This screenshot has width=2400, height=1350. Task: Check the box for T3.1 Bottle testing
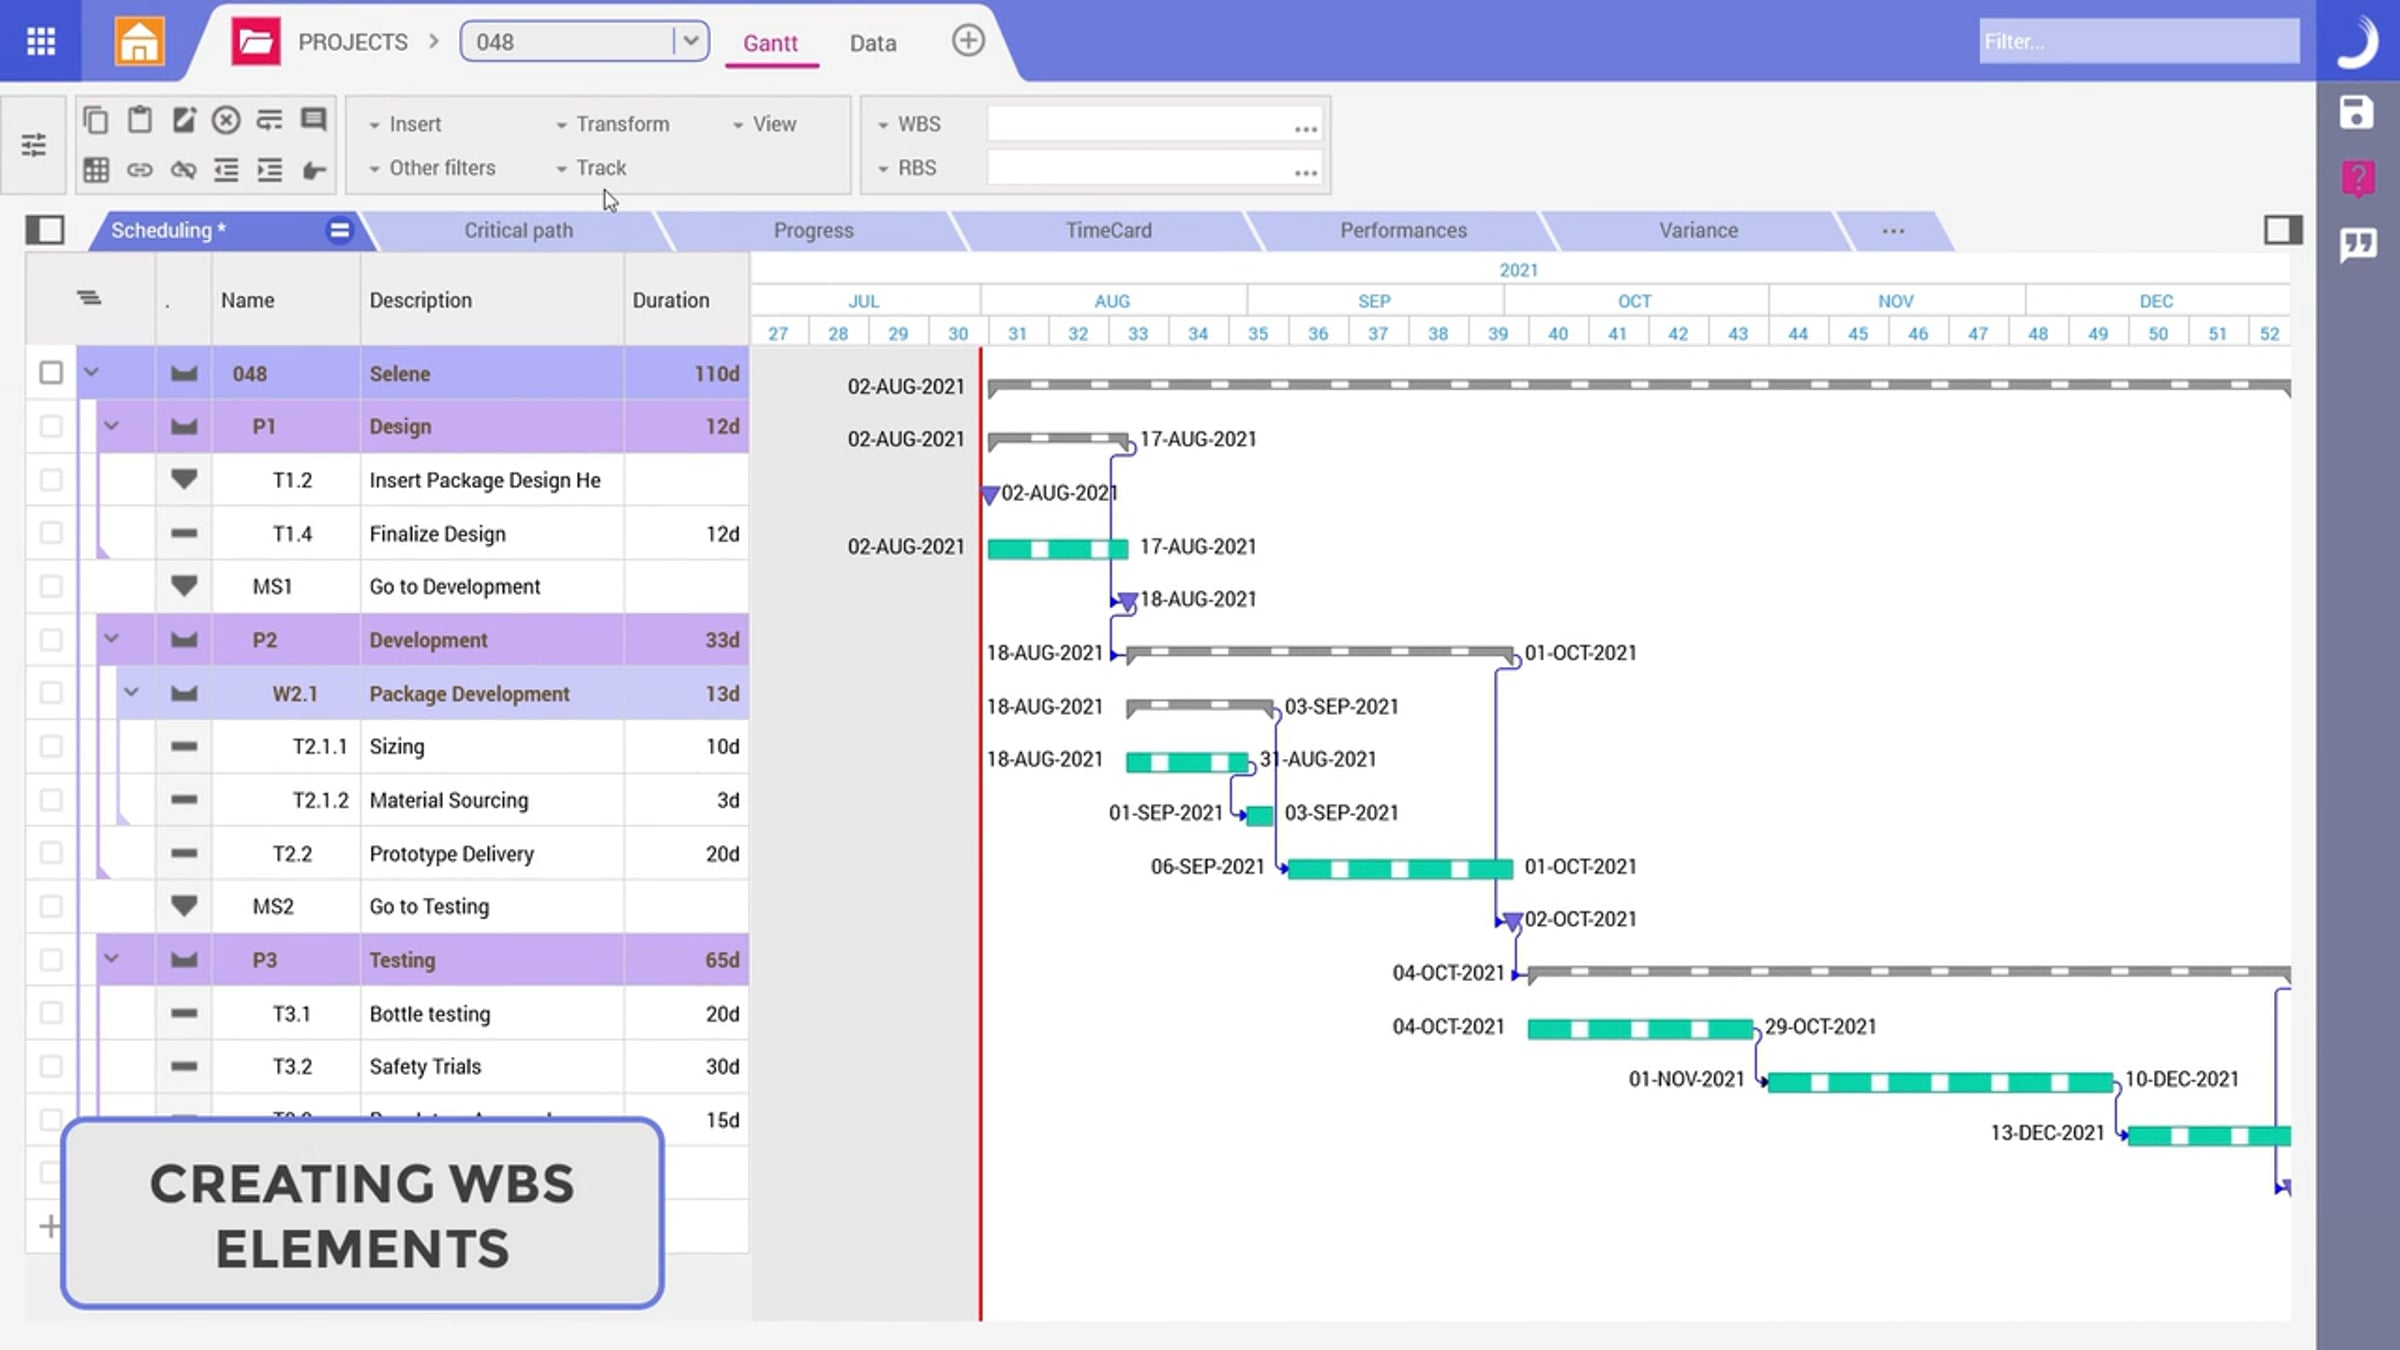[x=51, y=1013]
